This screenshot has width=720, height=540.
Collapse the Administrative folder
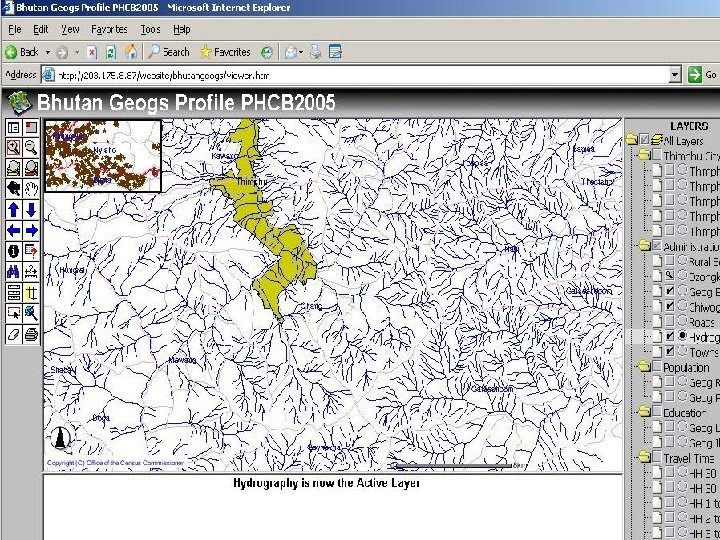[x=645, y=245]
